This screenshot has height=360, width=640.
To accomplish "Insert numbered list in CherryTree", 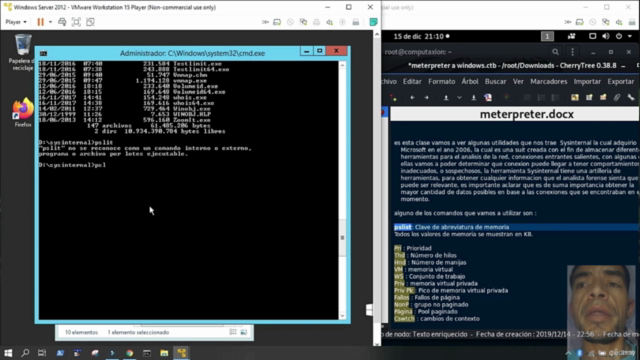I will pos(541,98).
